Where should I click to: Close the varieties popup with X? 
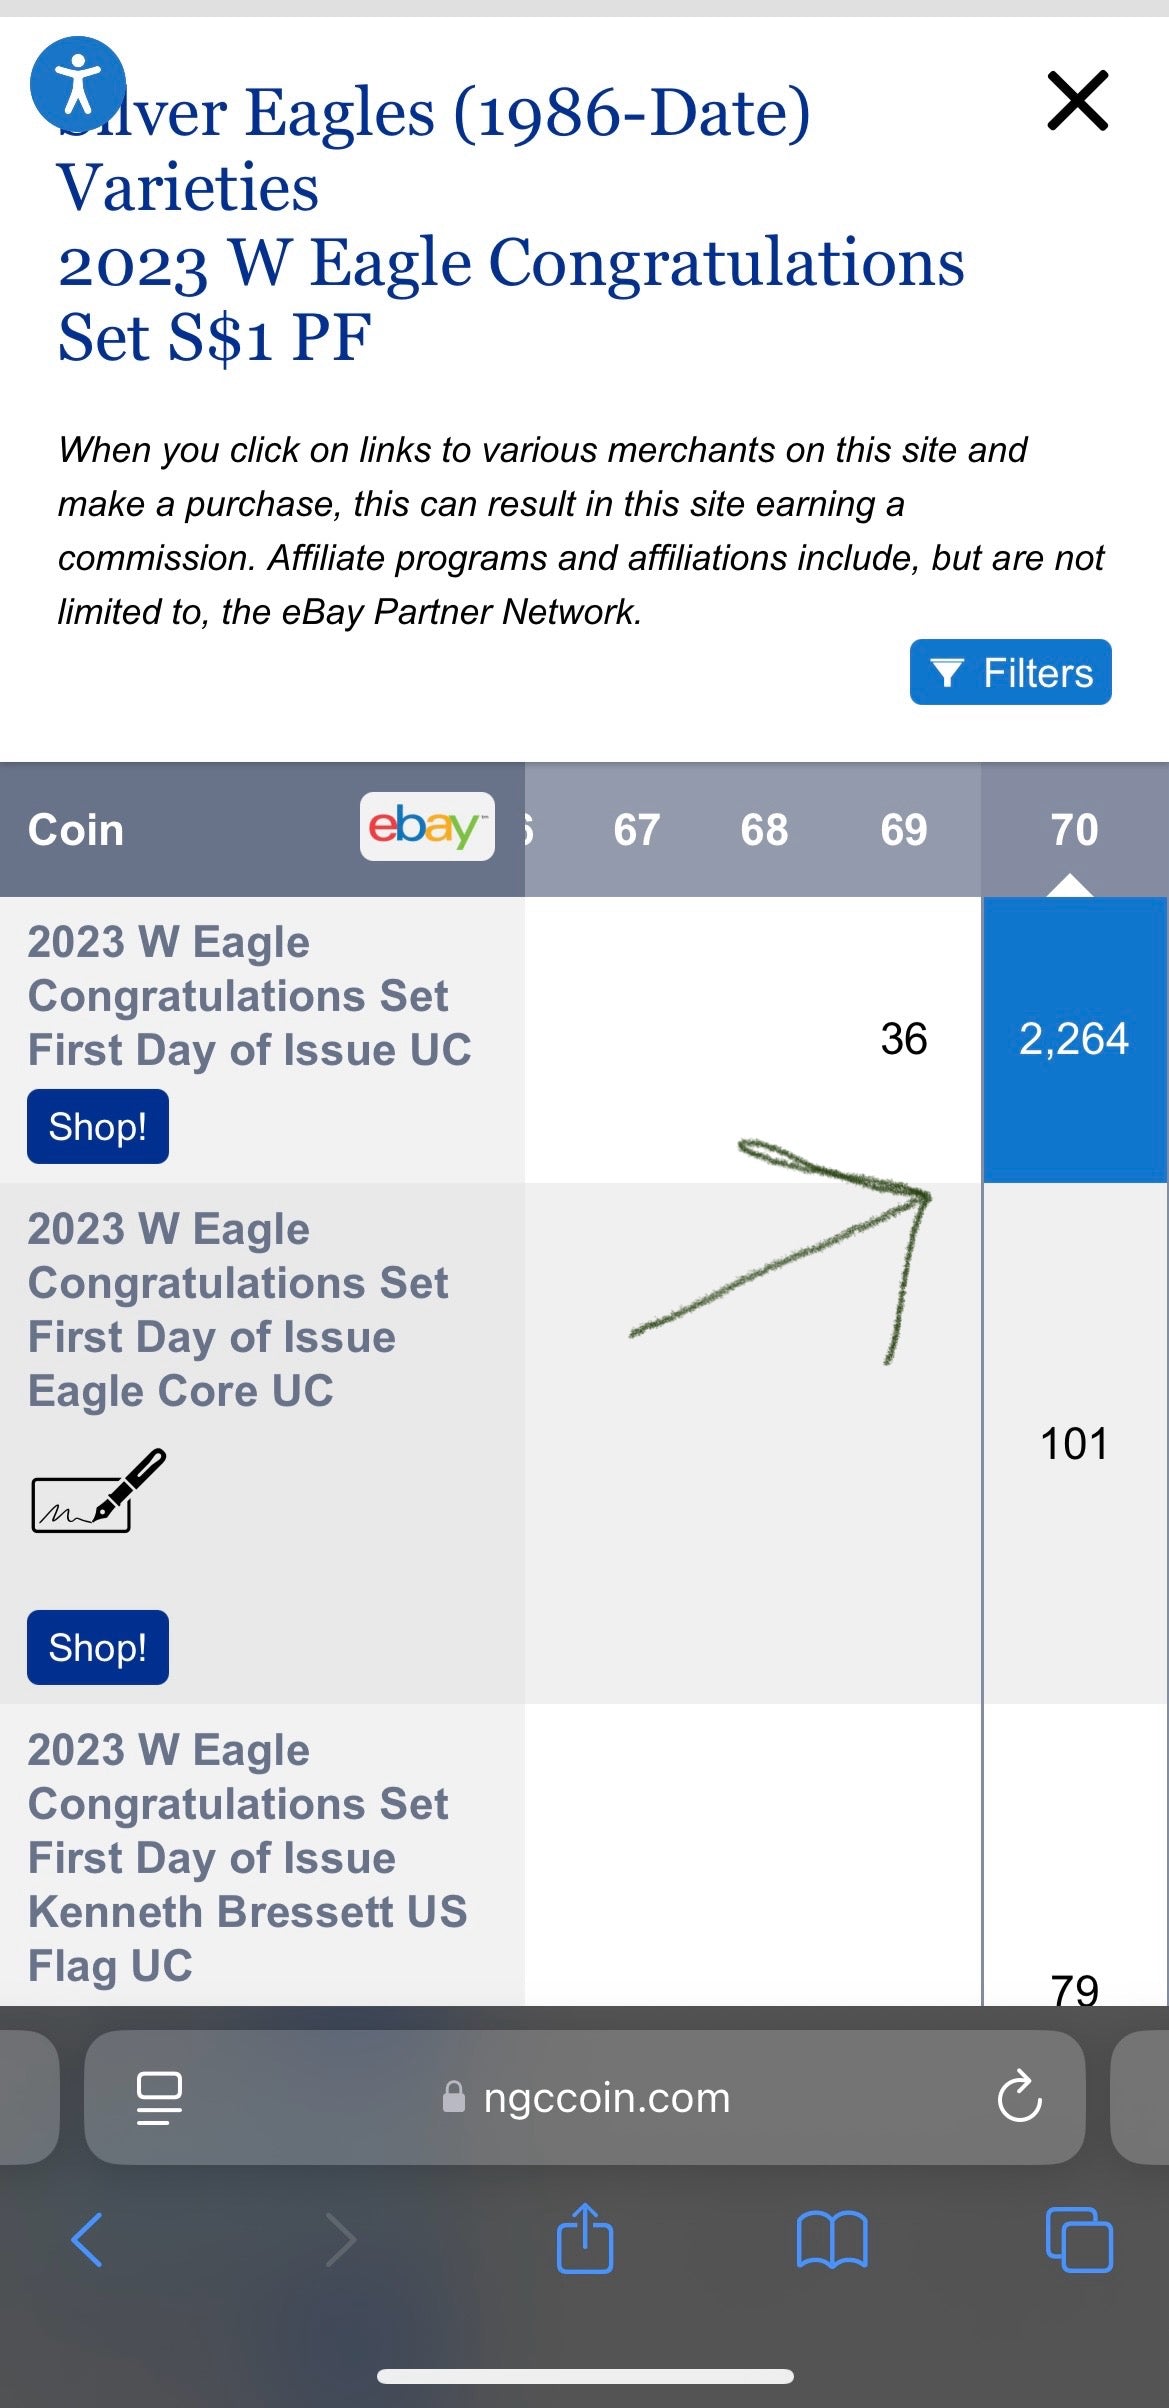[1077, 100]
